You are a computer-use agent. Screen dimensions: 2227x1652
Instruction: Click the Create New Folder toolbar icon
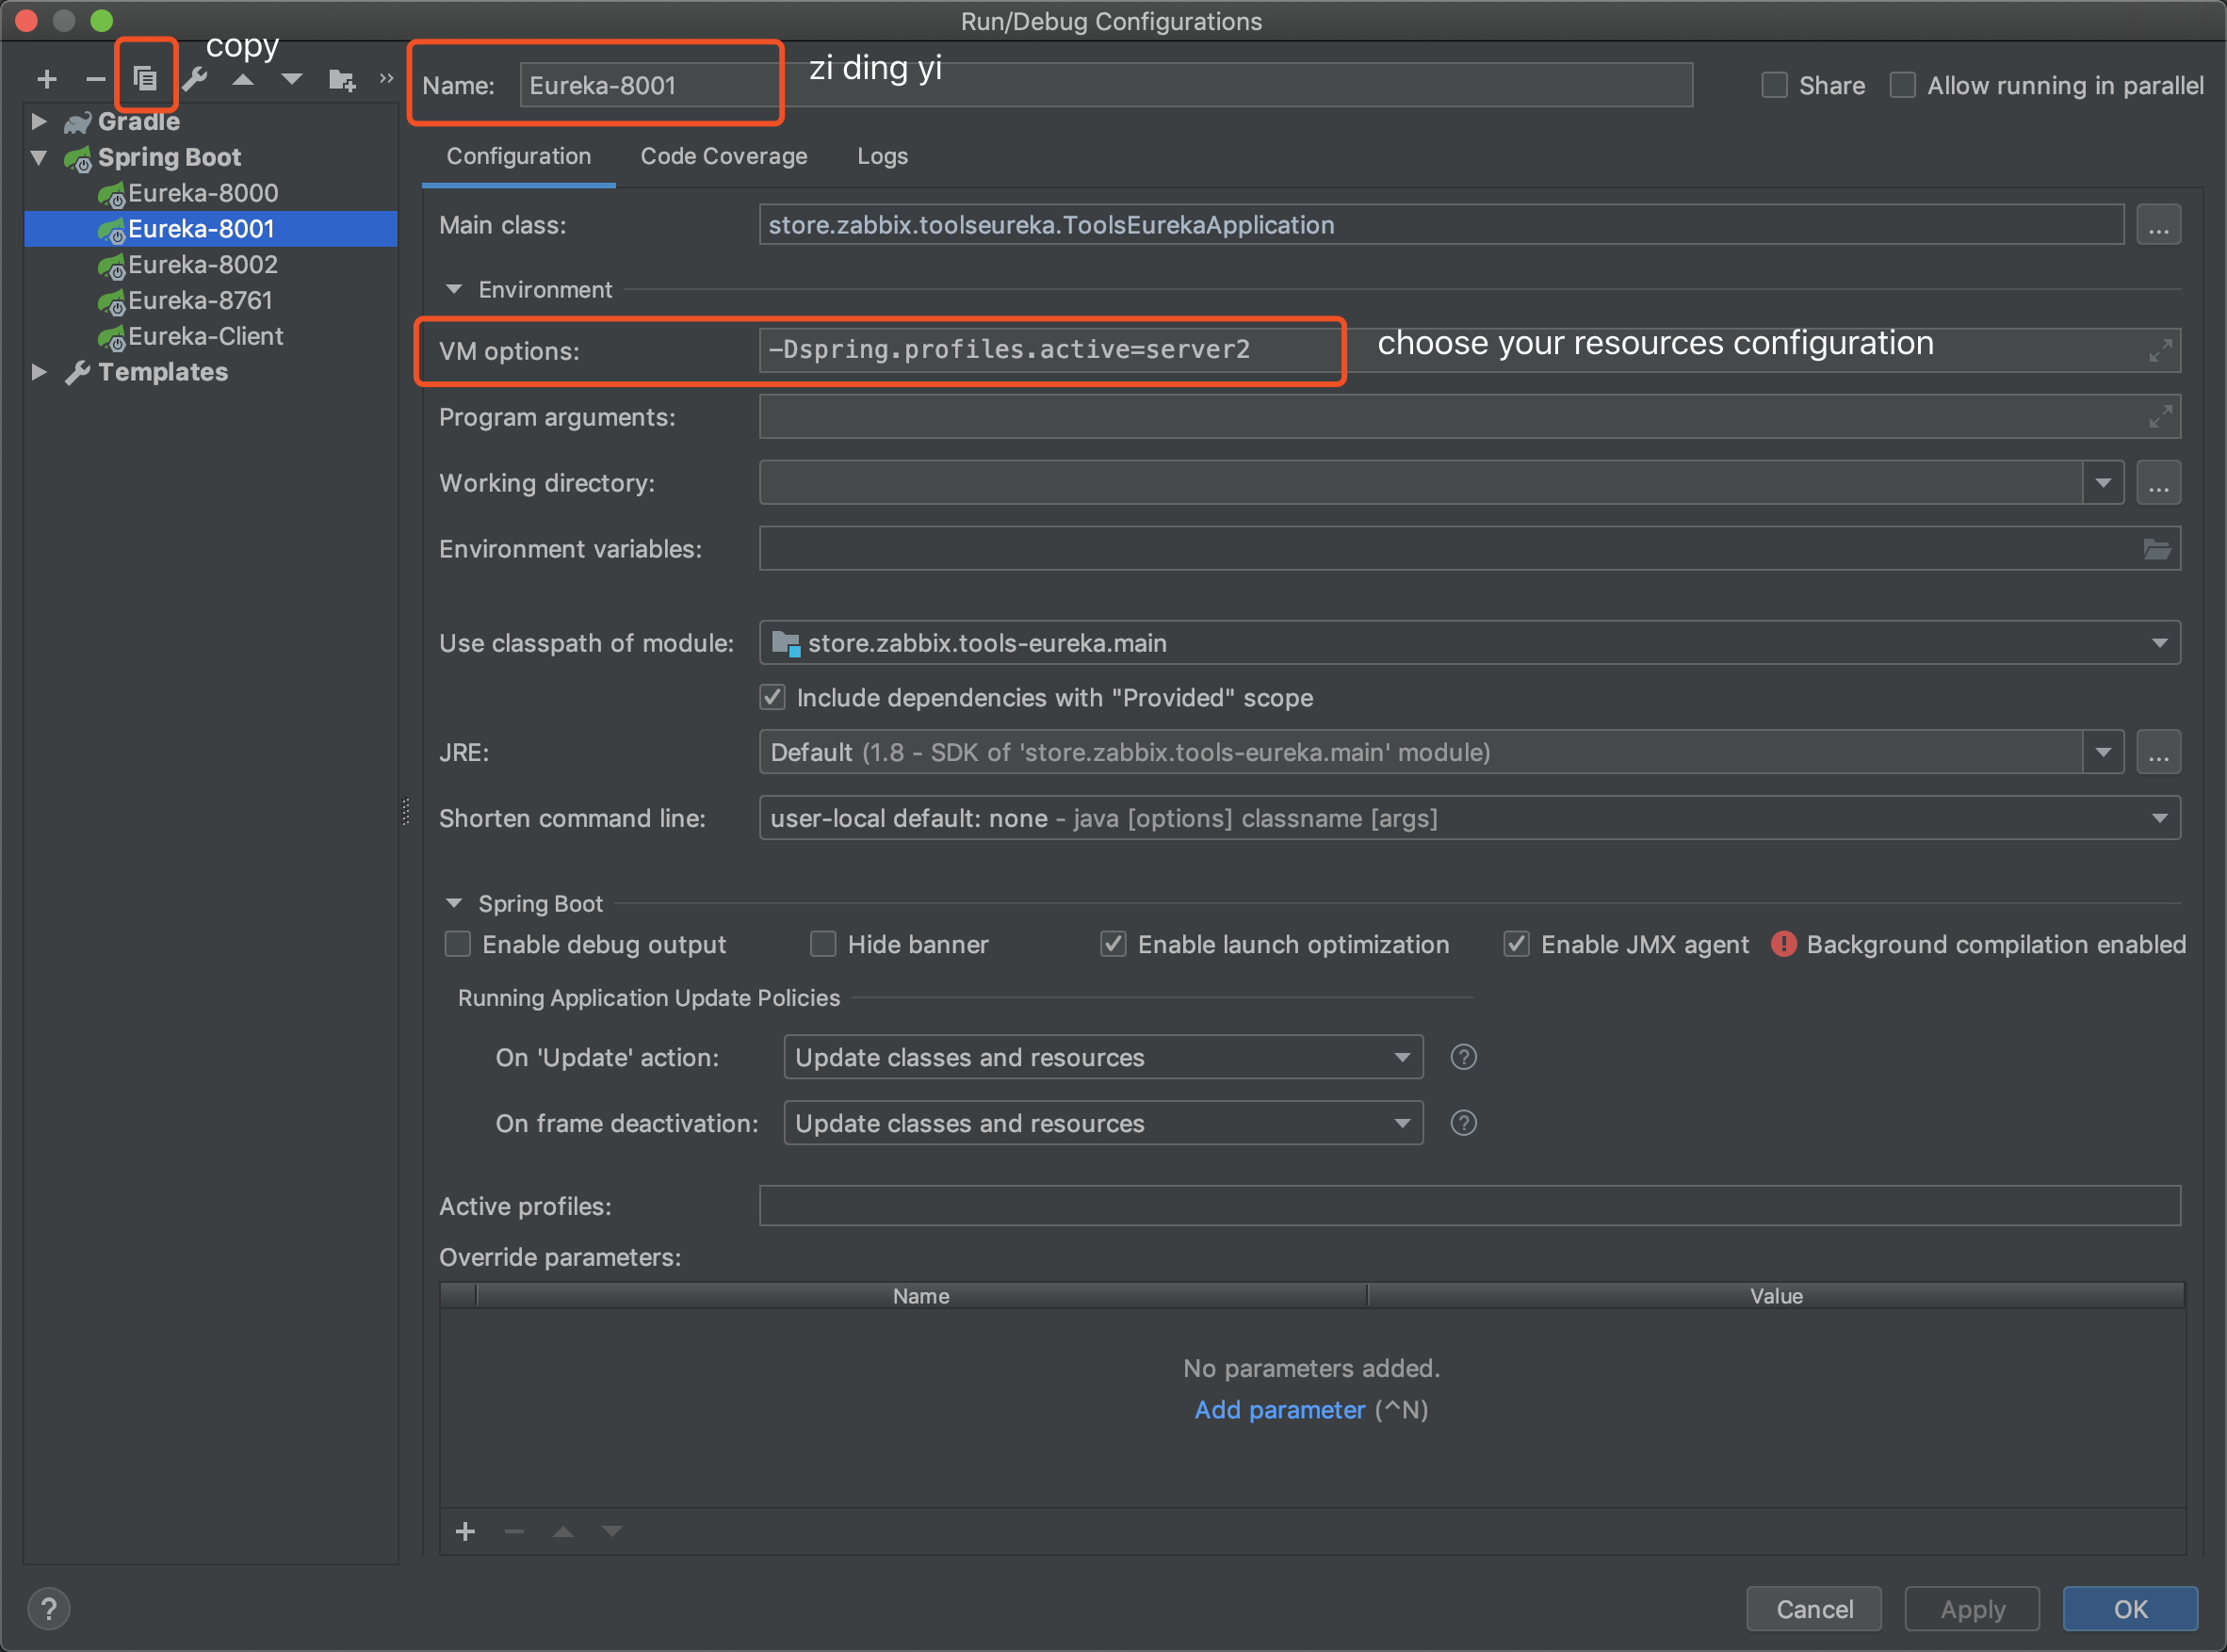click(342, 80)
